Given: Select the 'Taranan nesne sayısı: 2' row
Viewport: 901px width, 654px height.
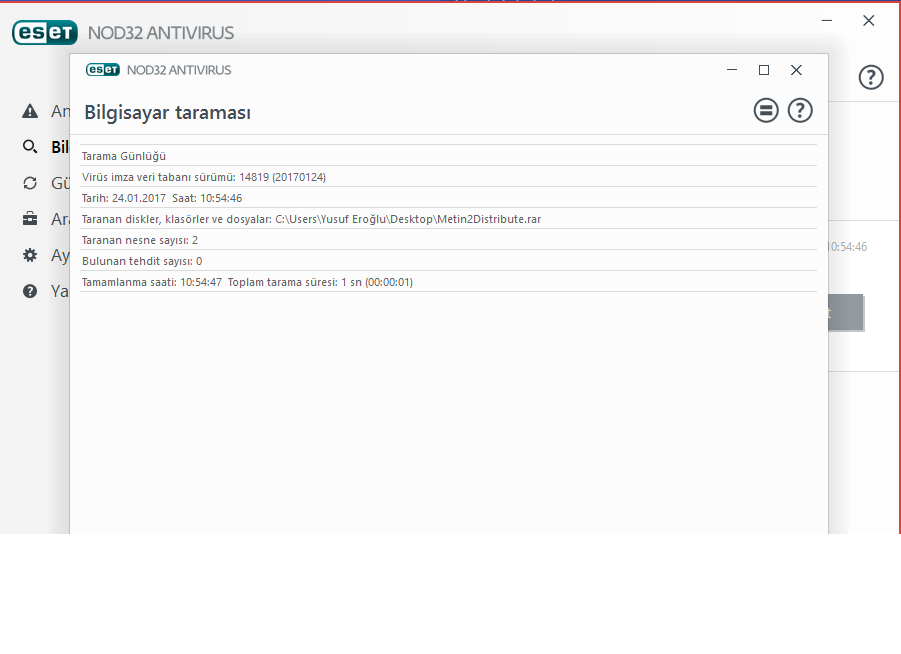Looking at the screenshot, I should (x=448, y=240).
